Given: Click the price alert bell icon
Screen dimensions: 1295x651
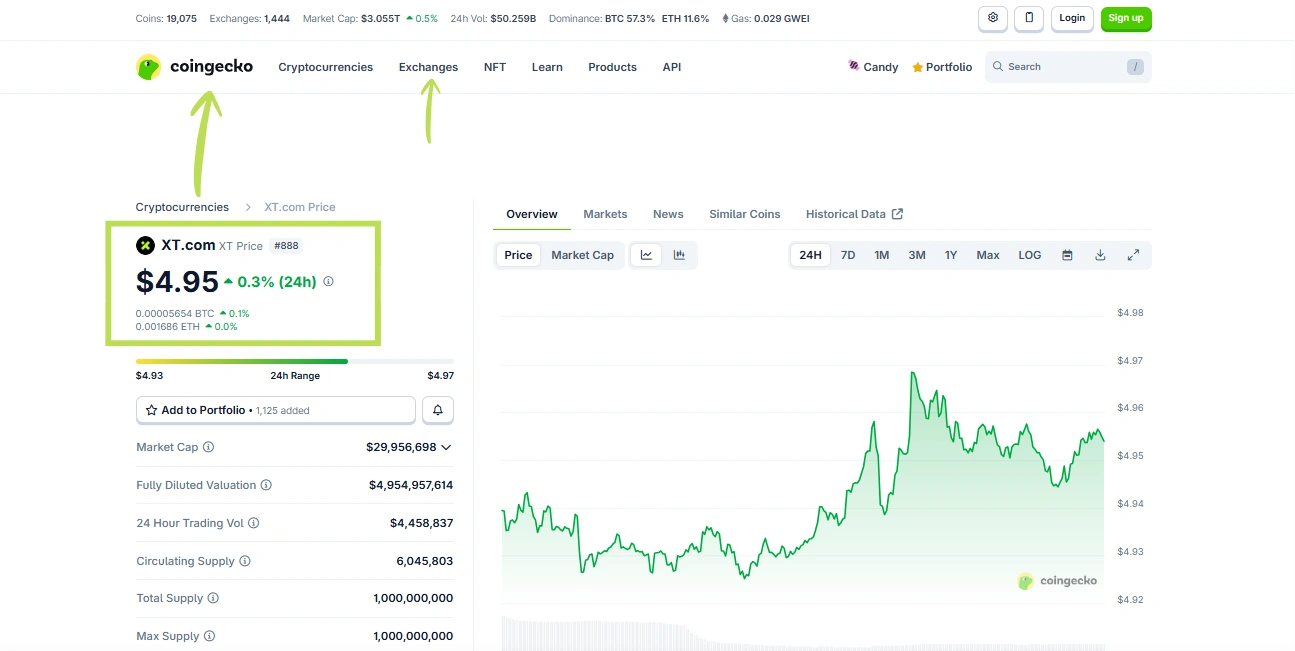Looking at the screenshot, I should coord(438,410).
